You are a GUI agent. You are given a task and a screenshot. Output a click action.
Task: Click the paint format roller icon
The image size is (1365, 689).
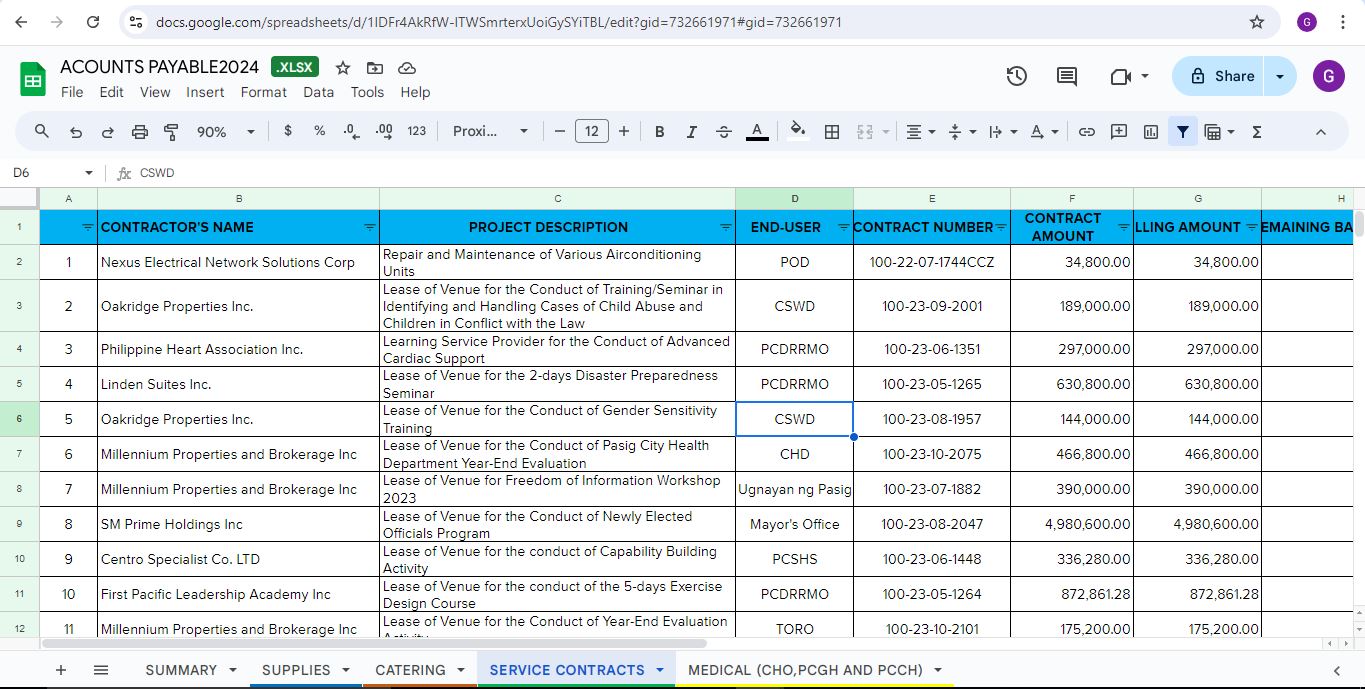click(x=171, y=132)
